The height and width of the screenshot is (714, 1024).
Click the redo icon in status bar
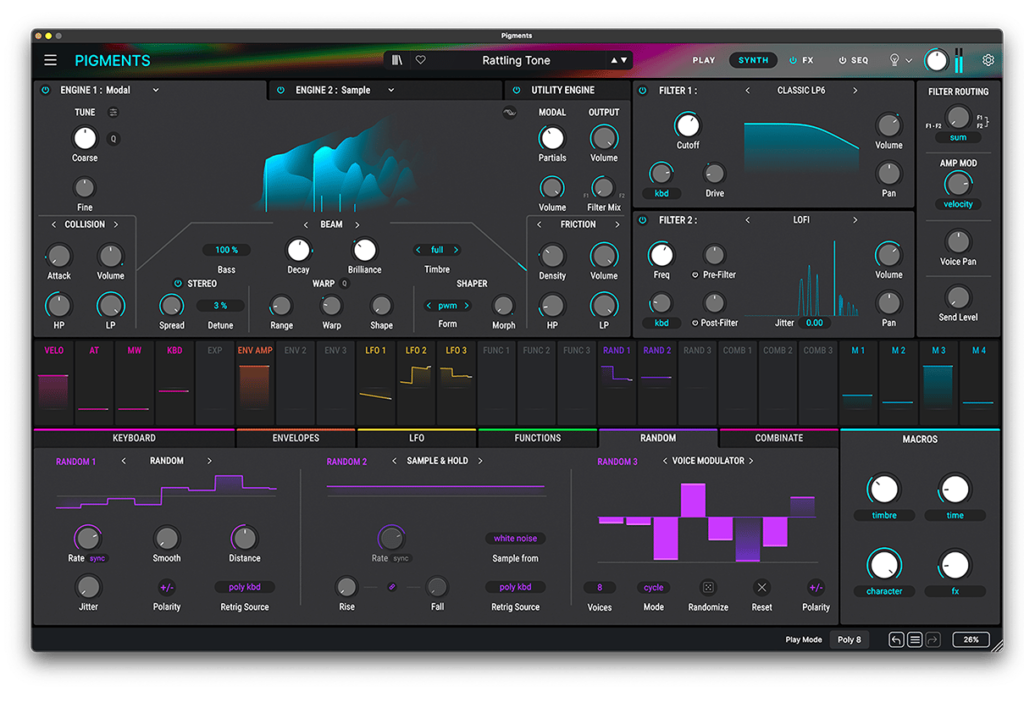coord(933,640)
